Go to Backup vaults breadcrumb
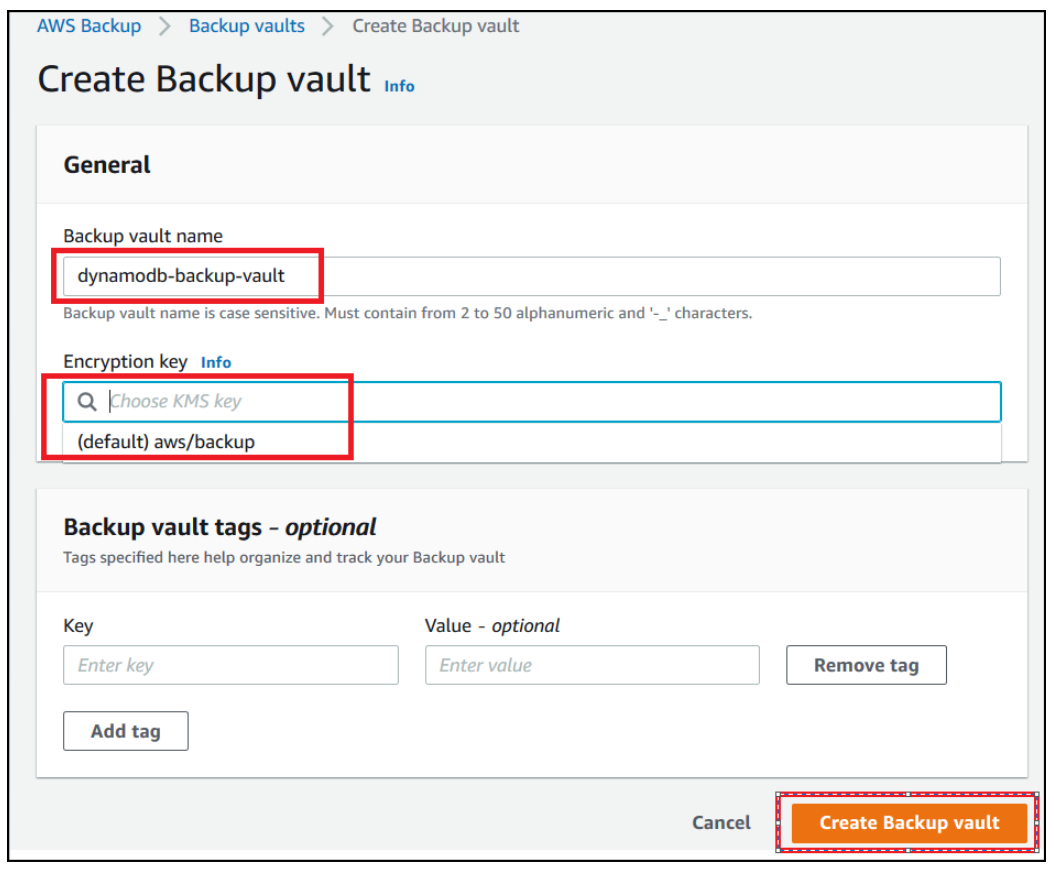The height and width of the screenshot is (869, 1054). point(247,26)
